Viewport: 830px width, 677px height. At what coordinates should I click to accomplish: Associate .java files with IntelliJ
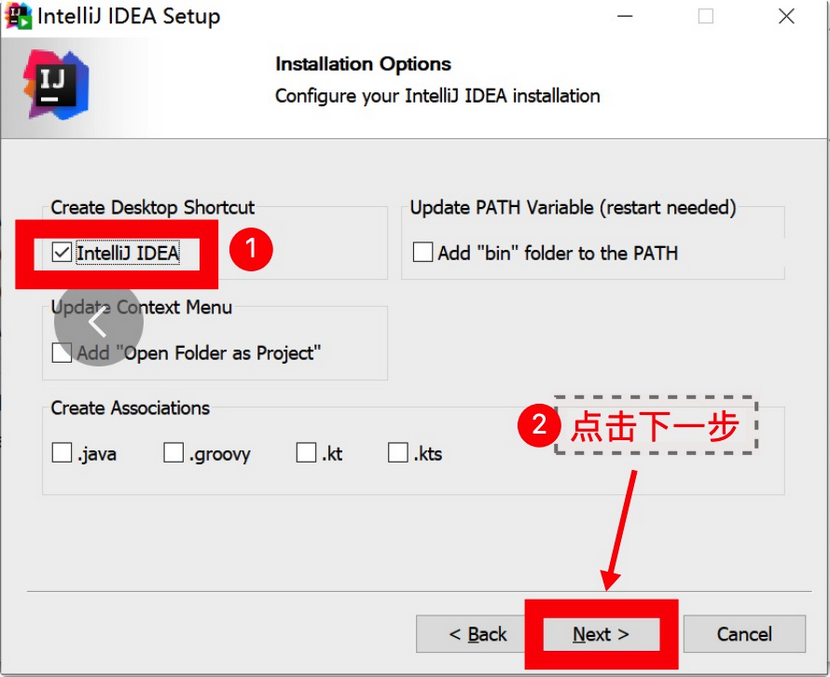(61, 453)
